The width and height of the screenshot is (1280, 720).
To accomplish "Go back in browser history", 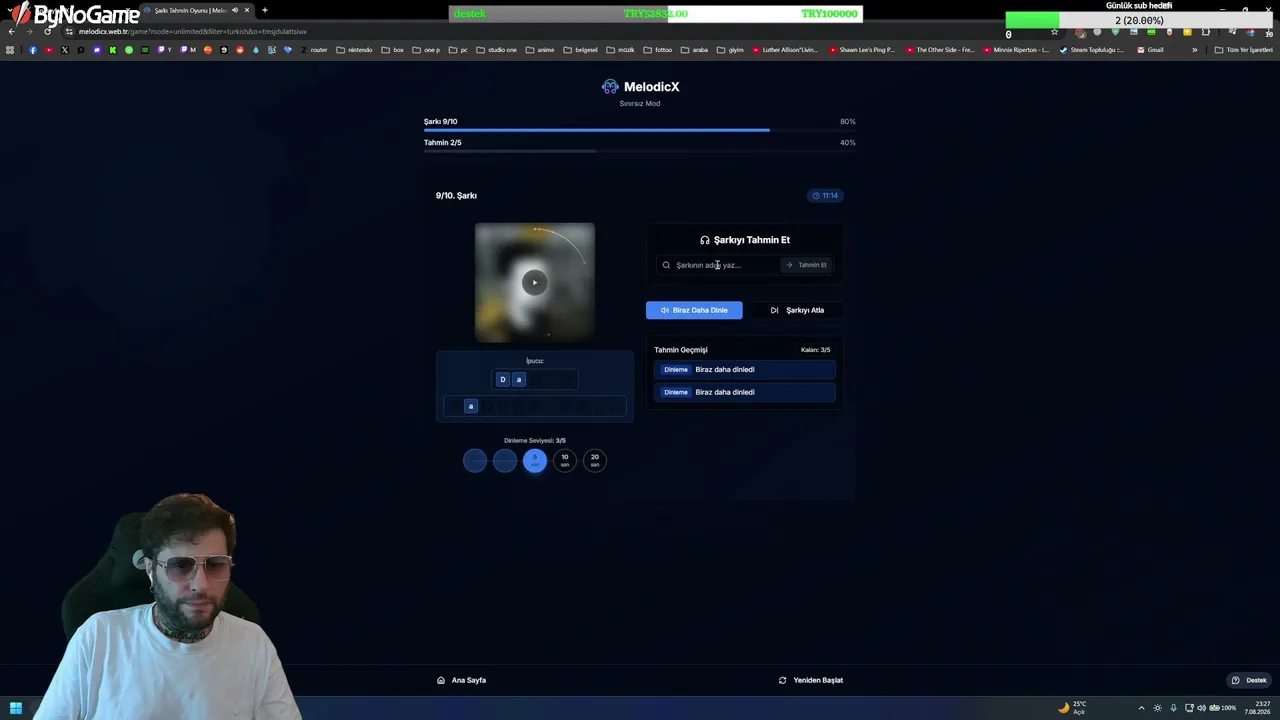I will 11,31.
